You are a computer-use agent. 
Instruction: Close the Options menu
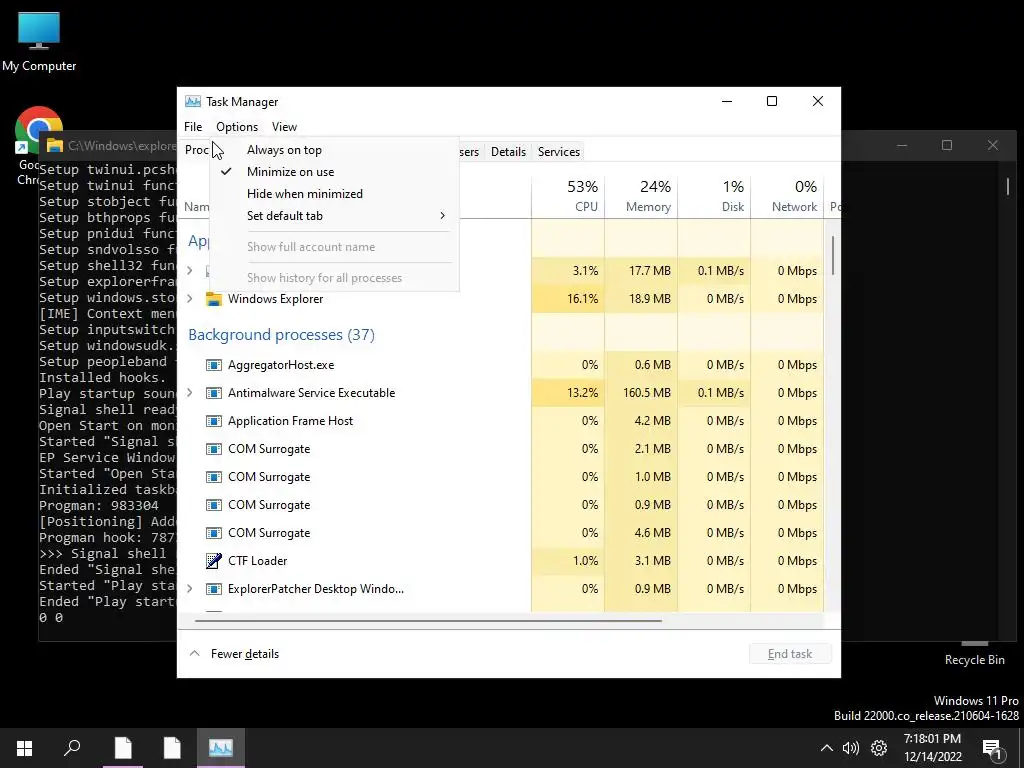click(x=237, y=127)
